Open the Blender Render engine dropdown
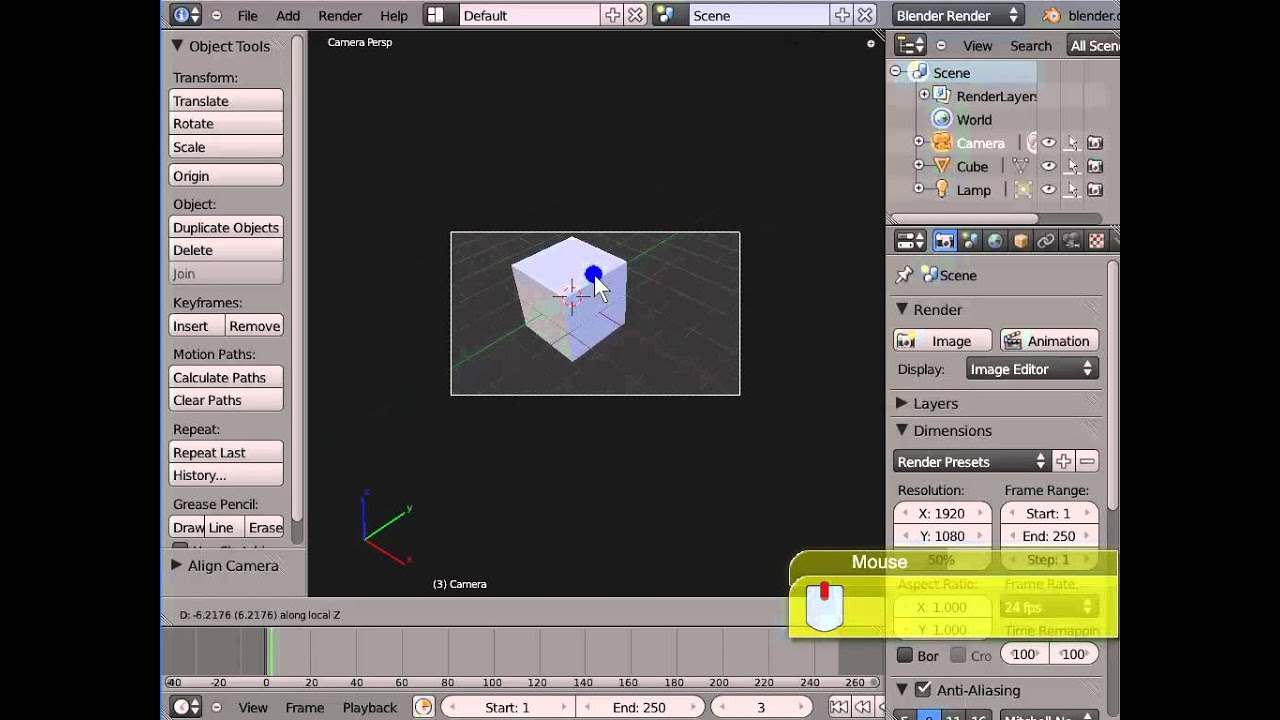This screenshot has height=720, width=1280. [957, 15]
